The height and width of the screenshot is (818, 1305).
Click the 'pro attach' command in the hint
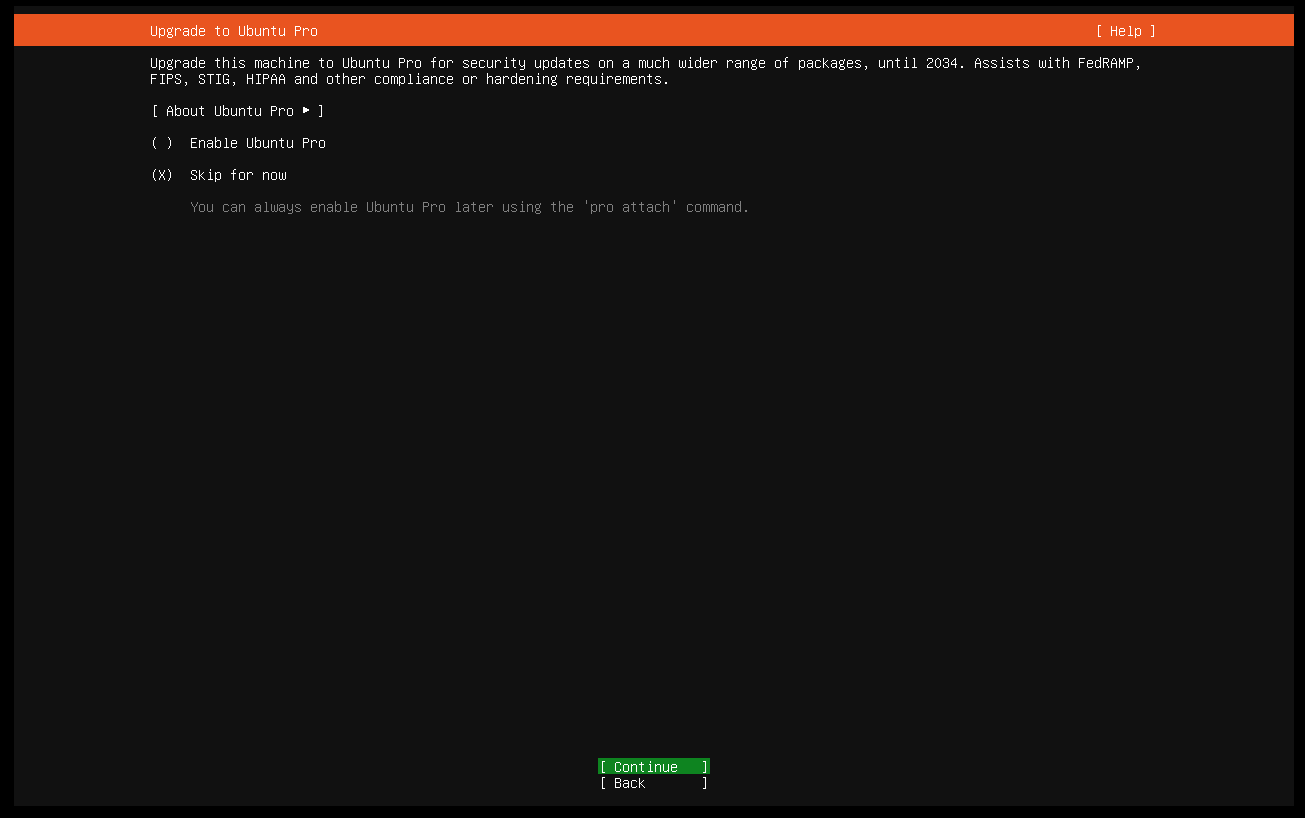pos(630,207)
